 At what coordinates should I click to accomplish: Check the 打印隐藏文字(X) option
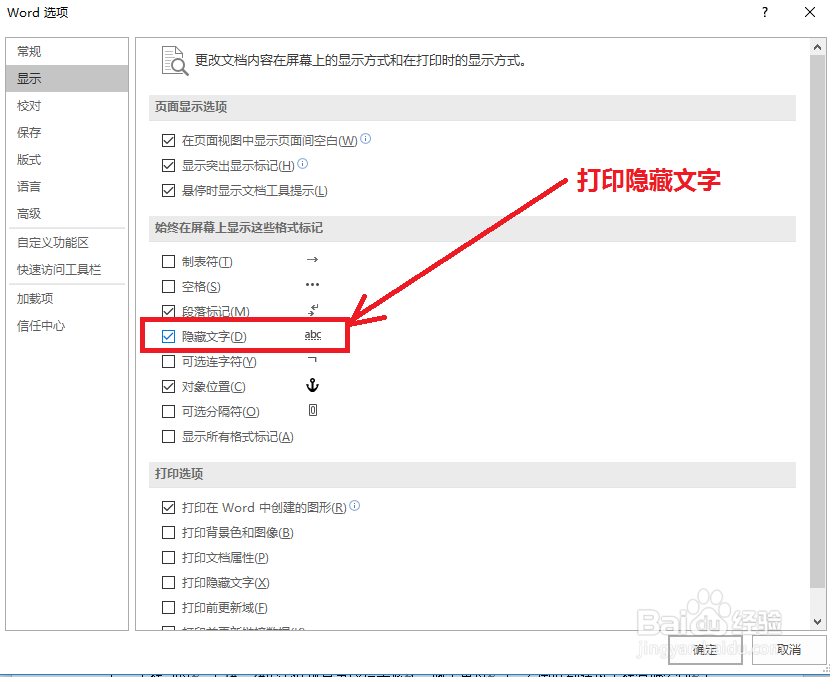[x=168, y=582]
